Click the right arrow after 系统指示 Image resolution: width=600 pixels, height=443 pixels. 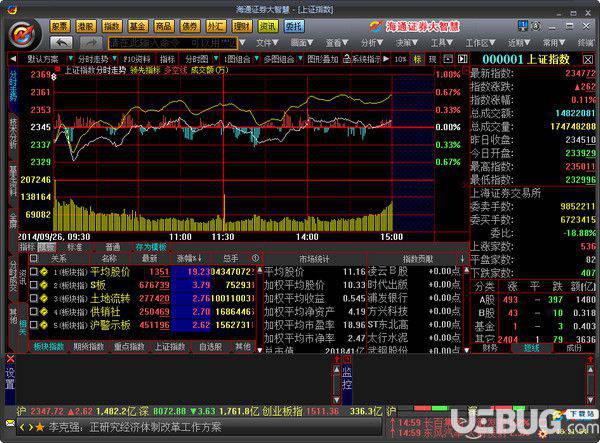pyautogui.click(x=386, y=59)
